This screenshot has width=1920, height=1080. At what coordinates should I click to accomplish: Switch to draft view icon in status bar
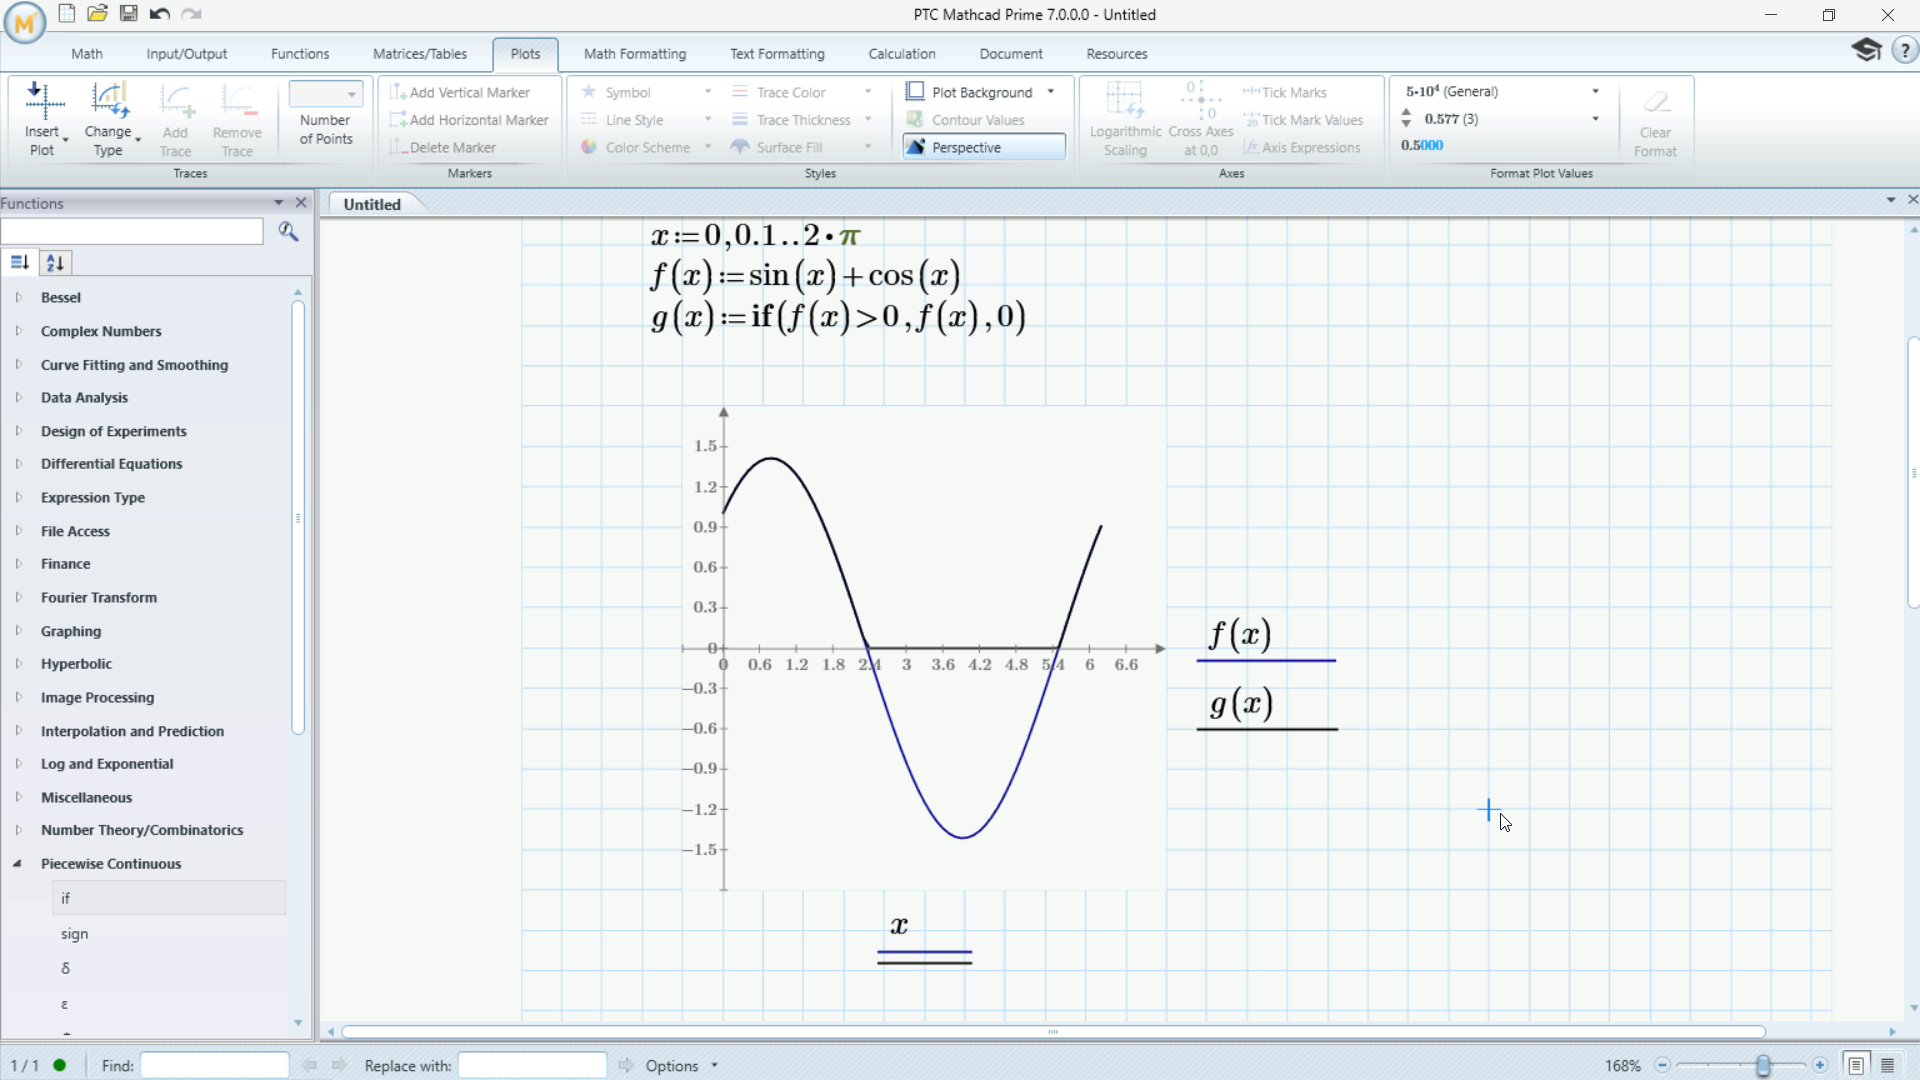click(1888, 1066)
